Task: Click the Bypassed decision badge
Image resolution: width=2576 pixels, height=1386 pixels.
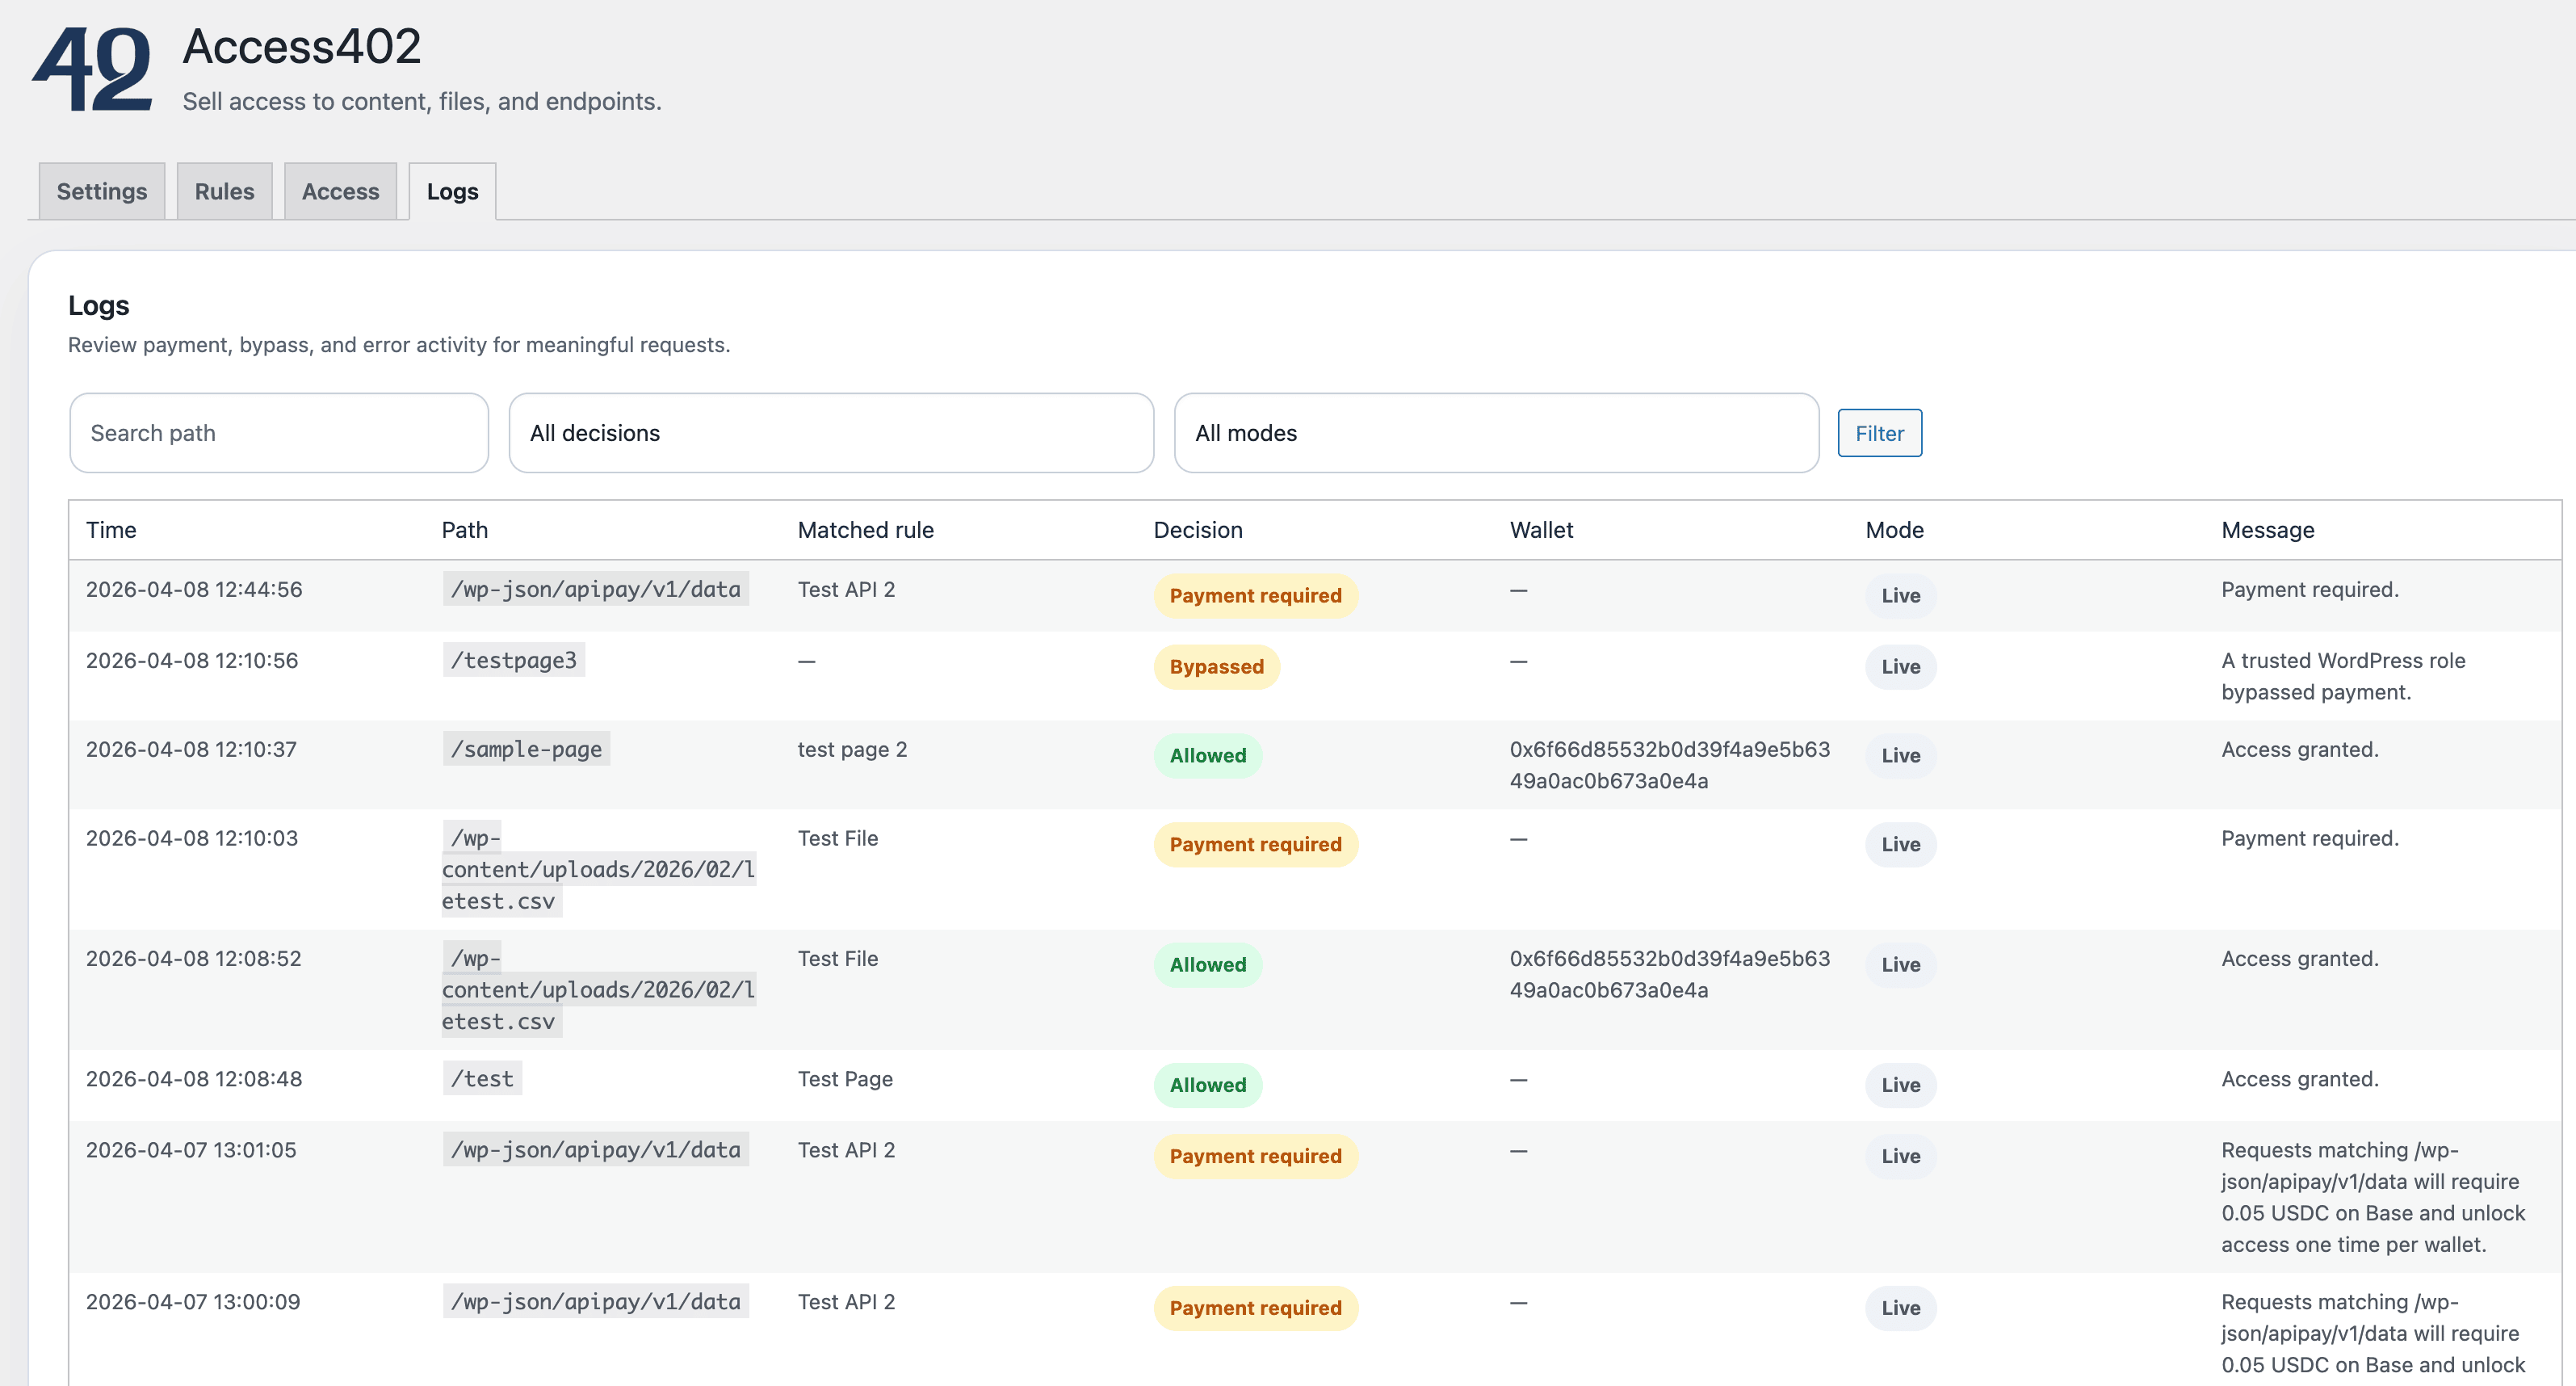Action: (1217, 666)
